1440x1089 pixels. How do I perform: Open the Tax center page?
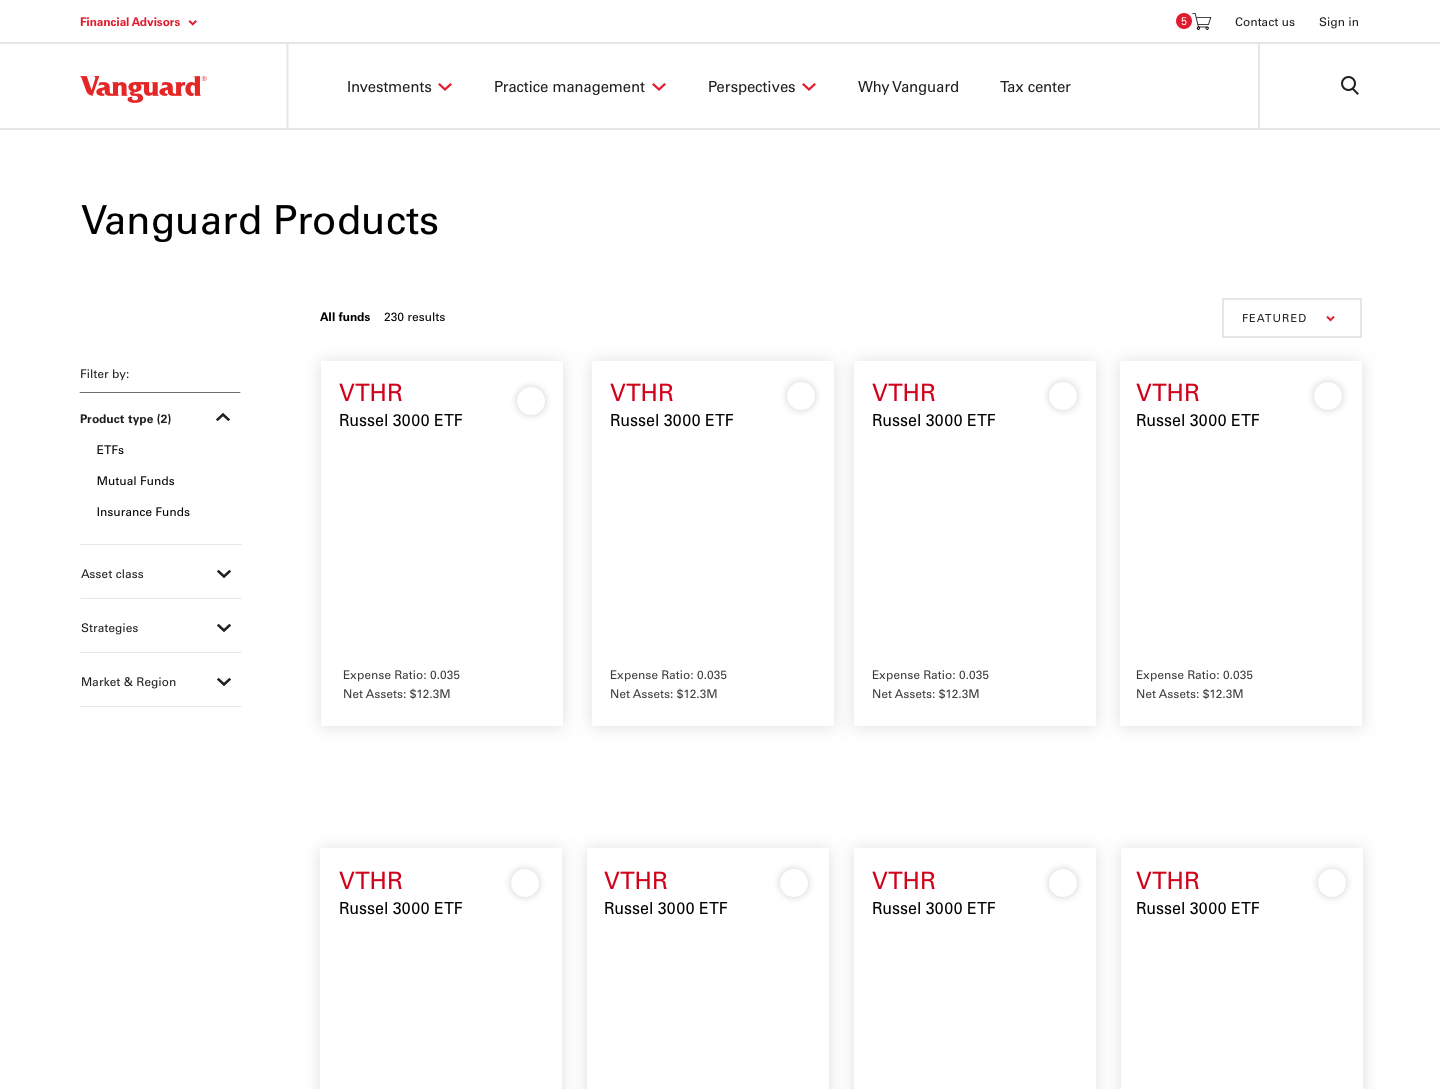(1035, 87)
